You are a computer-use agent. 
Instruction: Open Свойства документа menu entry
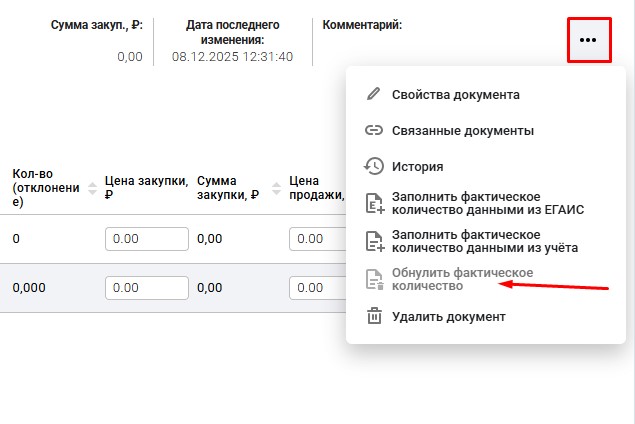click(456, 94)
